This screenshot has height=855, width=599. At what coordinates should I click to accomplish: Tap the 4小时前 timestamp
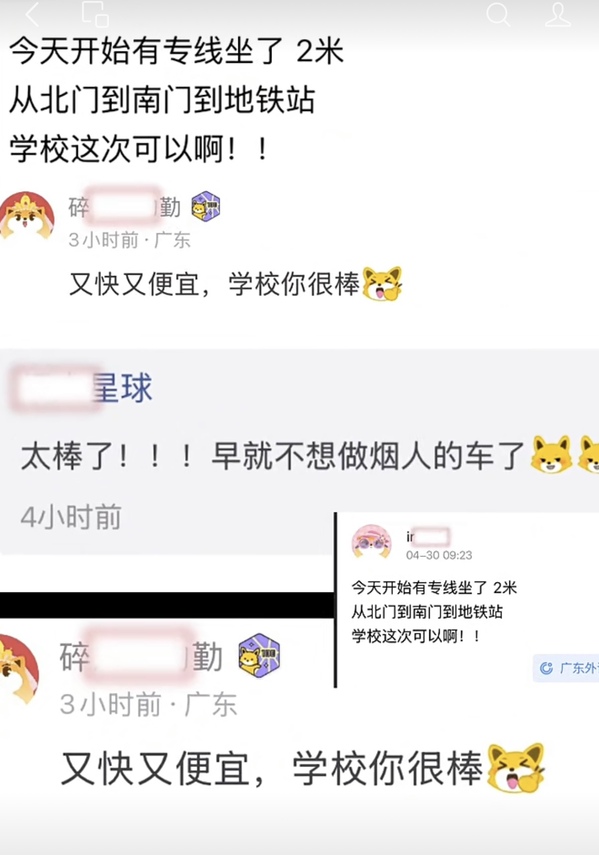(71, 517)
